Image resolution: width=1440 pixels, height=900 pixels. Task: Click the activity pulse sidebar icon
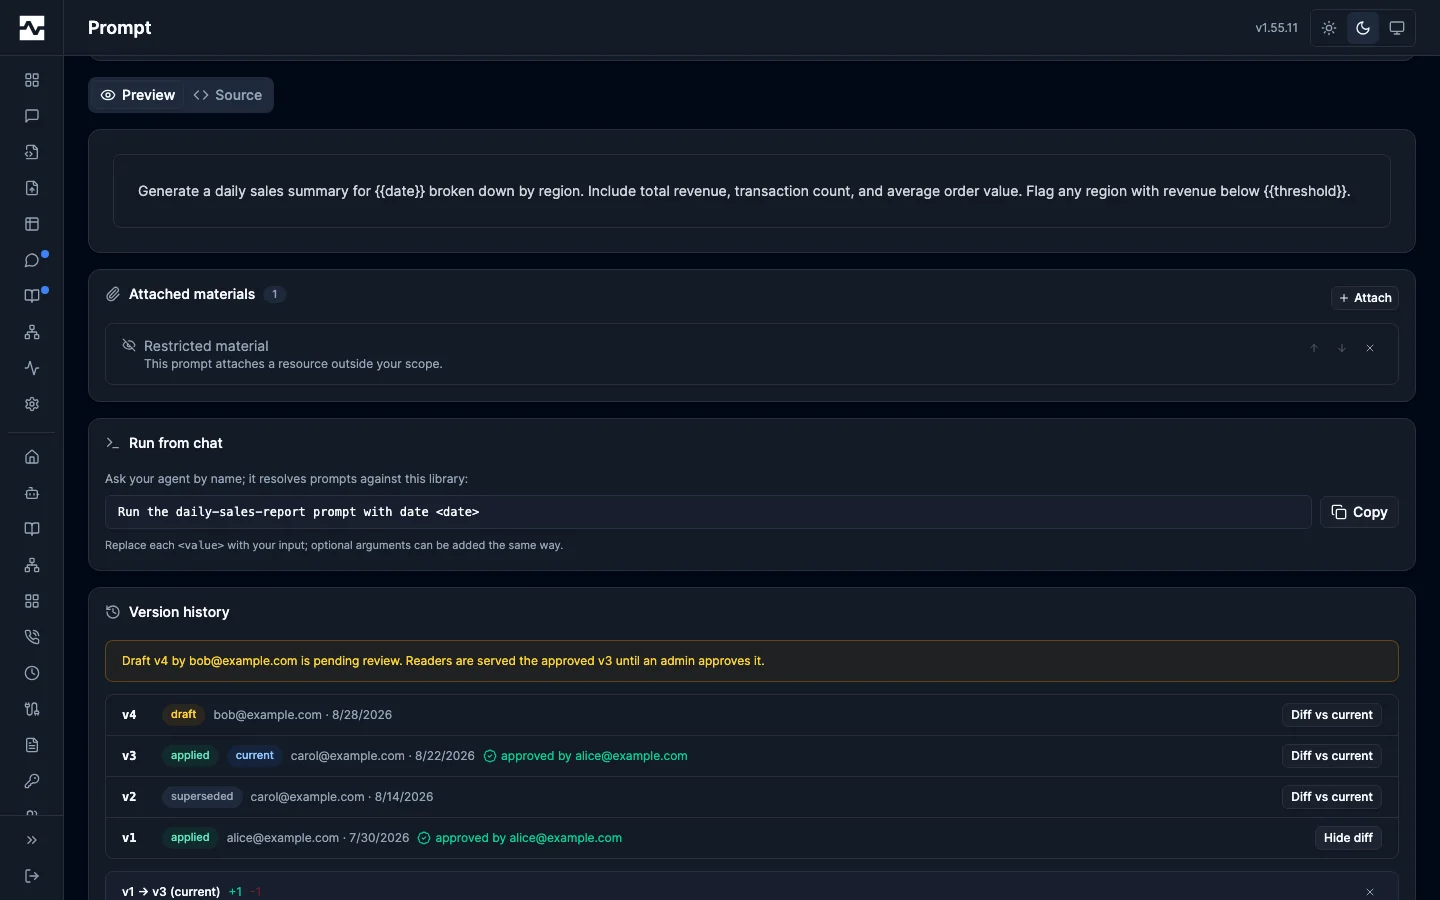pyautogui.click(x=32, y=368)
